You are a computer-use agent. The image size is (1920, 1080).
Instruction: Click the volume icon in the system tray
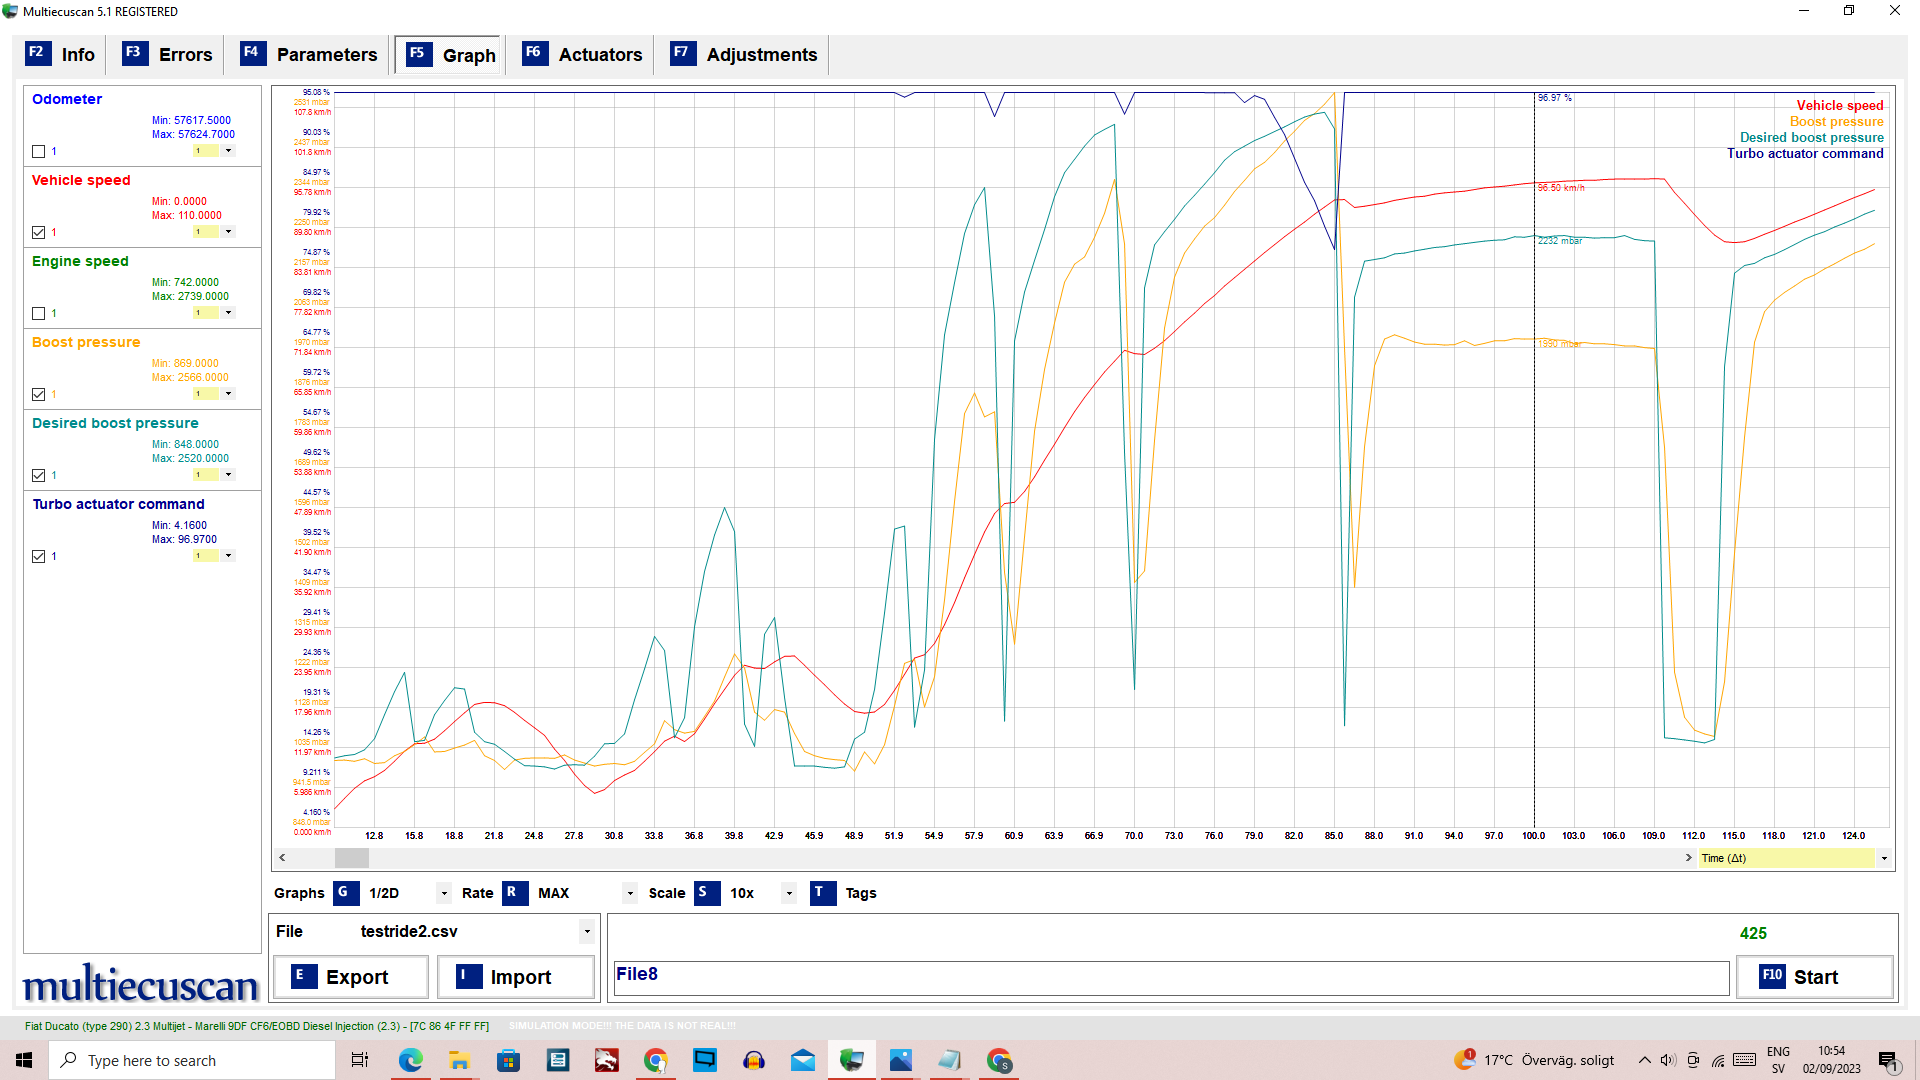(x=1667, y=1060)
